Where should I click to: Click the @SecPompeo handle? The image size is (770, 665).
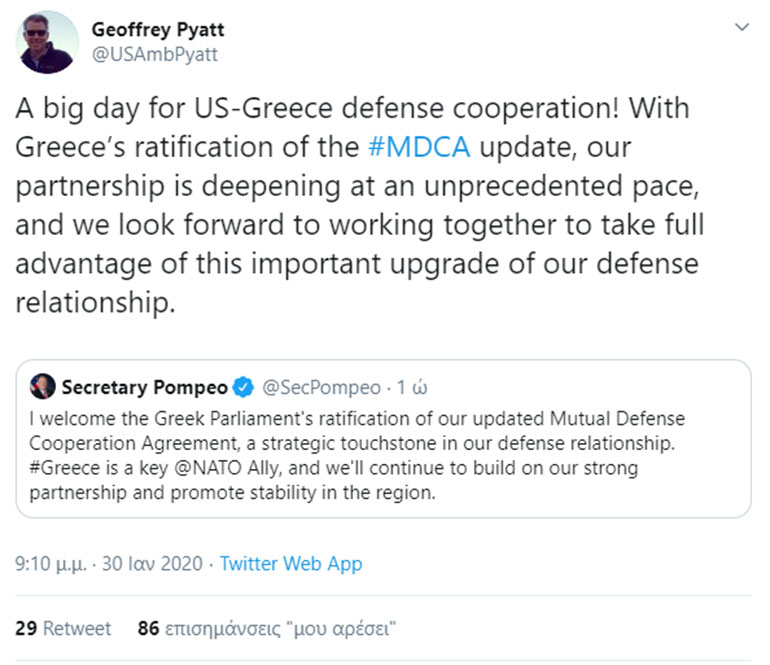coord(320,387)
